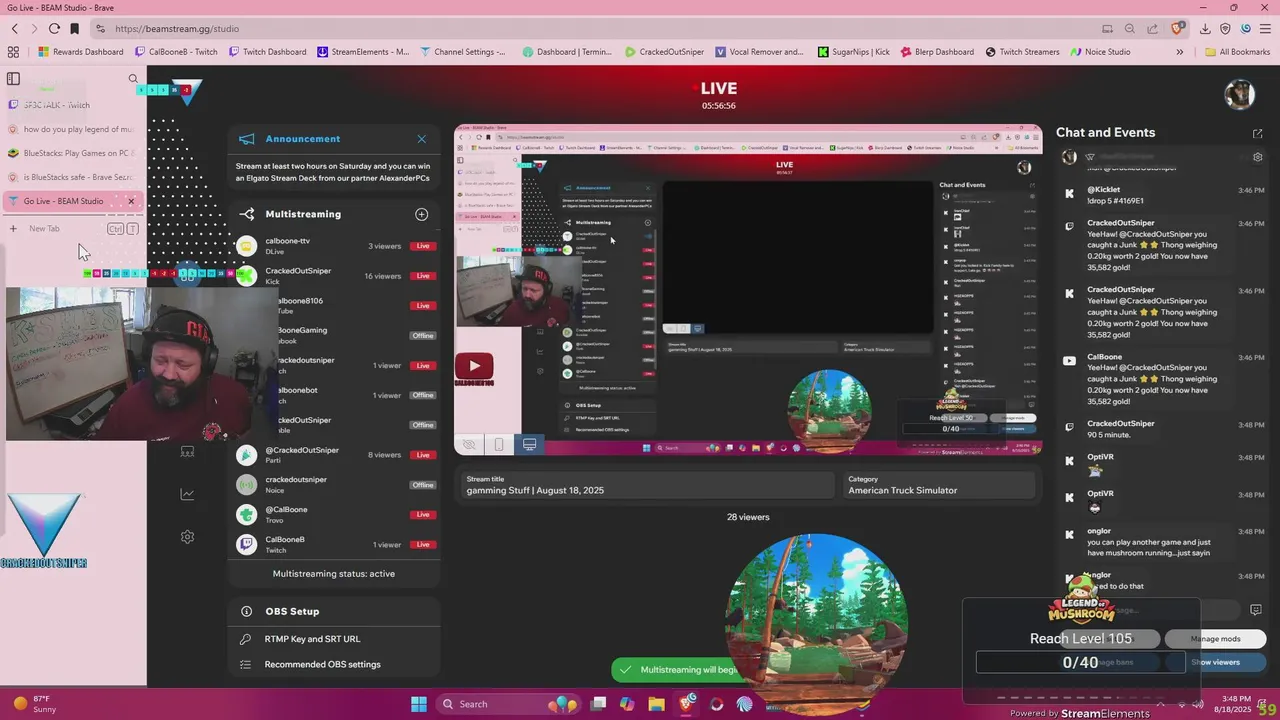Click the Announcement megaphone icon
This screenshot has width=1280, height=720.
[247, 139]
